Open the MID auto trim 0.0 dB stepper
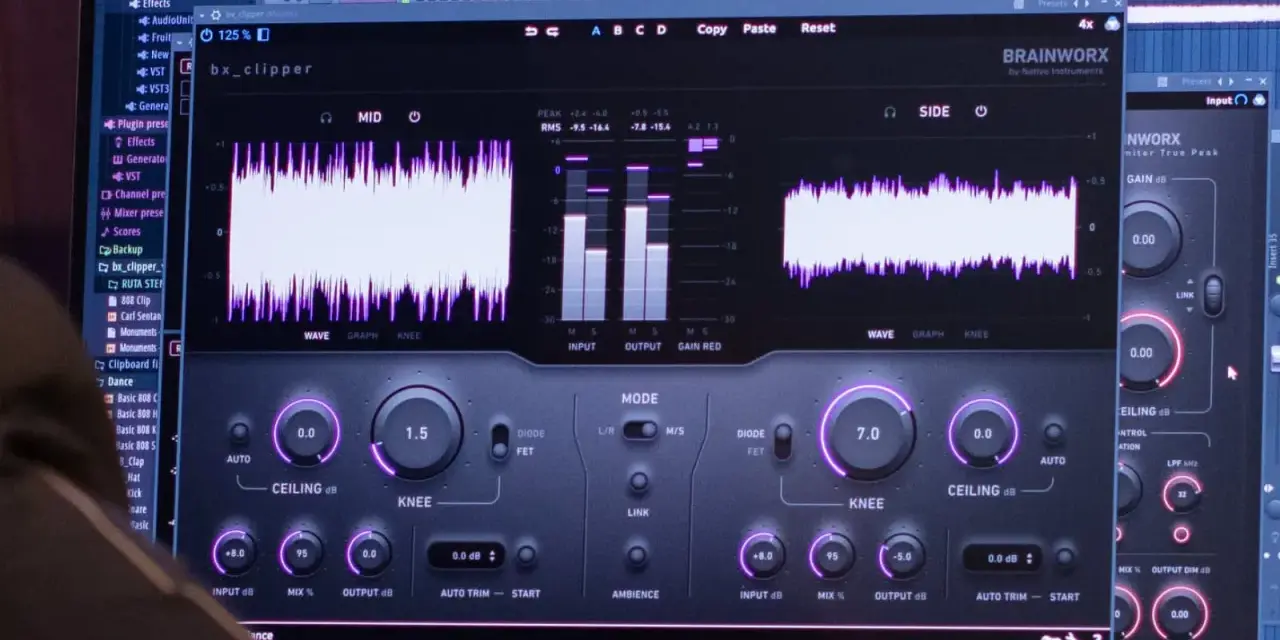Screen dimensions: 1280x640 click(466, 556)
